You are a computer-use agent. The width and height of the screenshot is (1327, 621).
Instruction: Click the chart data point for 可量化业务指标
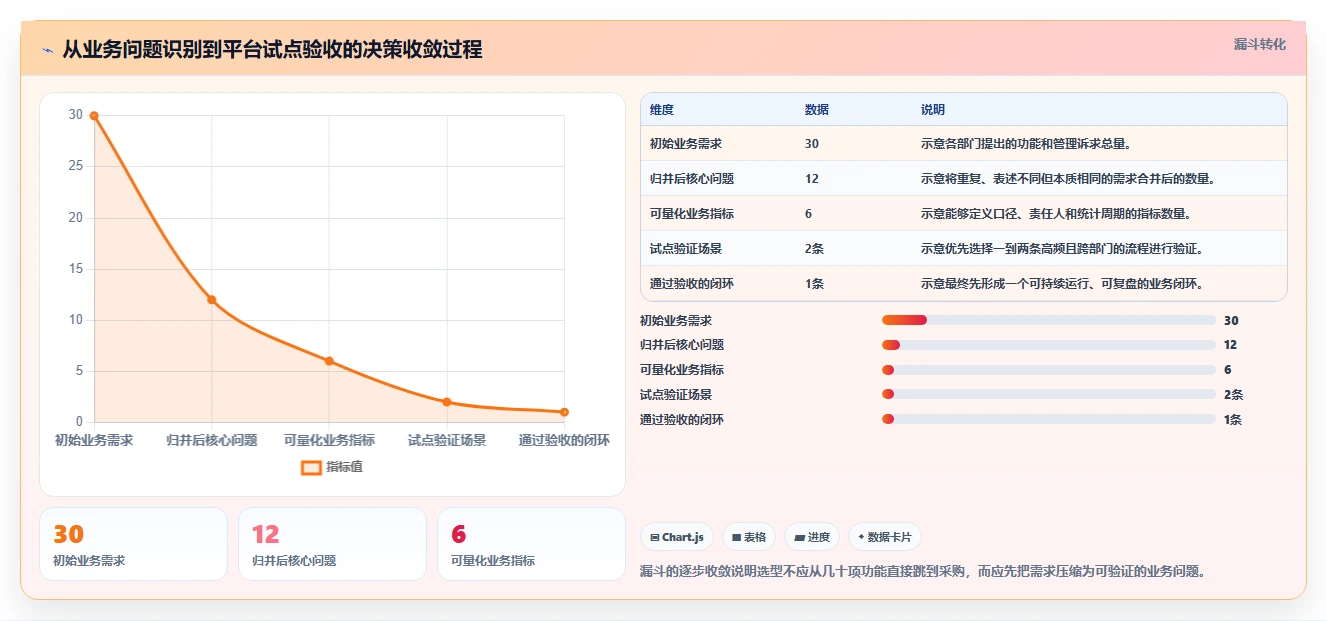[329, 361]
